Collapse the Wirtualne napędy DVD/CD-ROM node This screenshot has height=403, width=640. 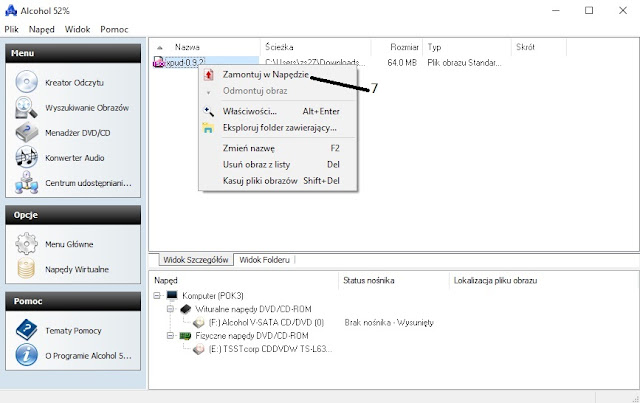click(x=170, y=309)
